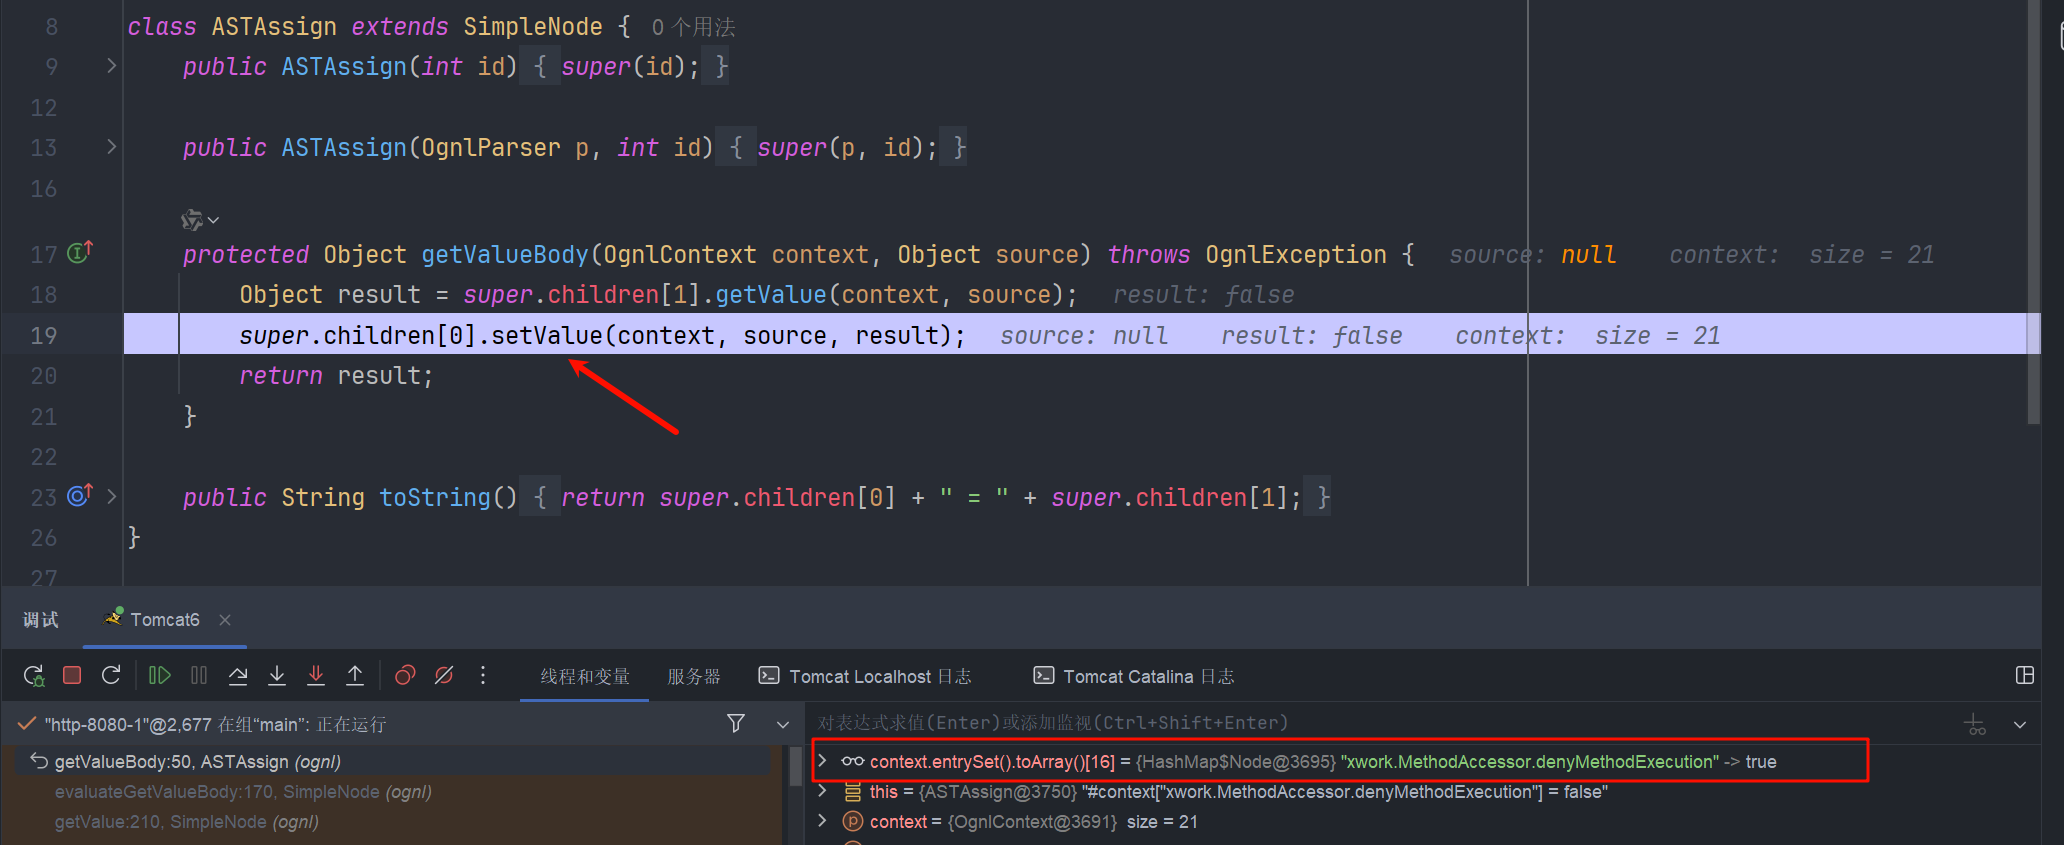Pause the program
The width and height of the screenshot is (2064, 845).
199,675
